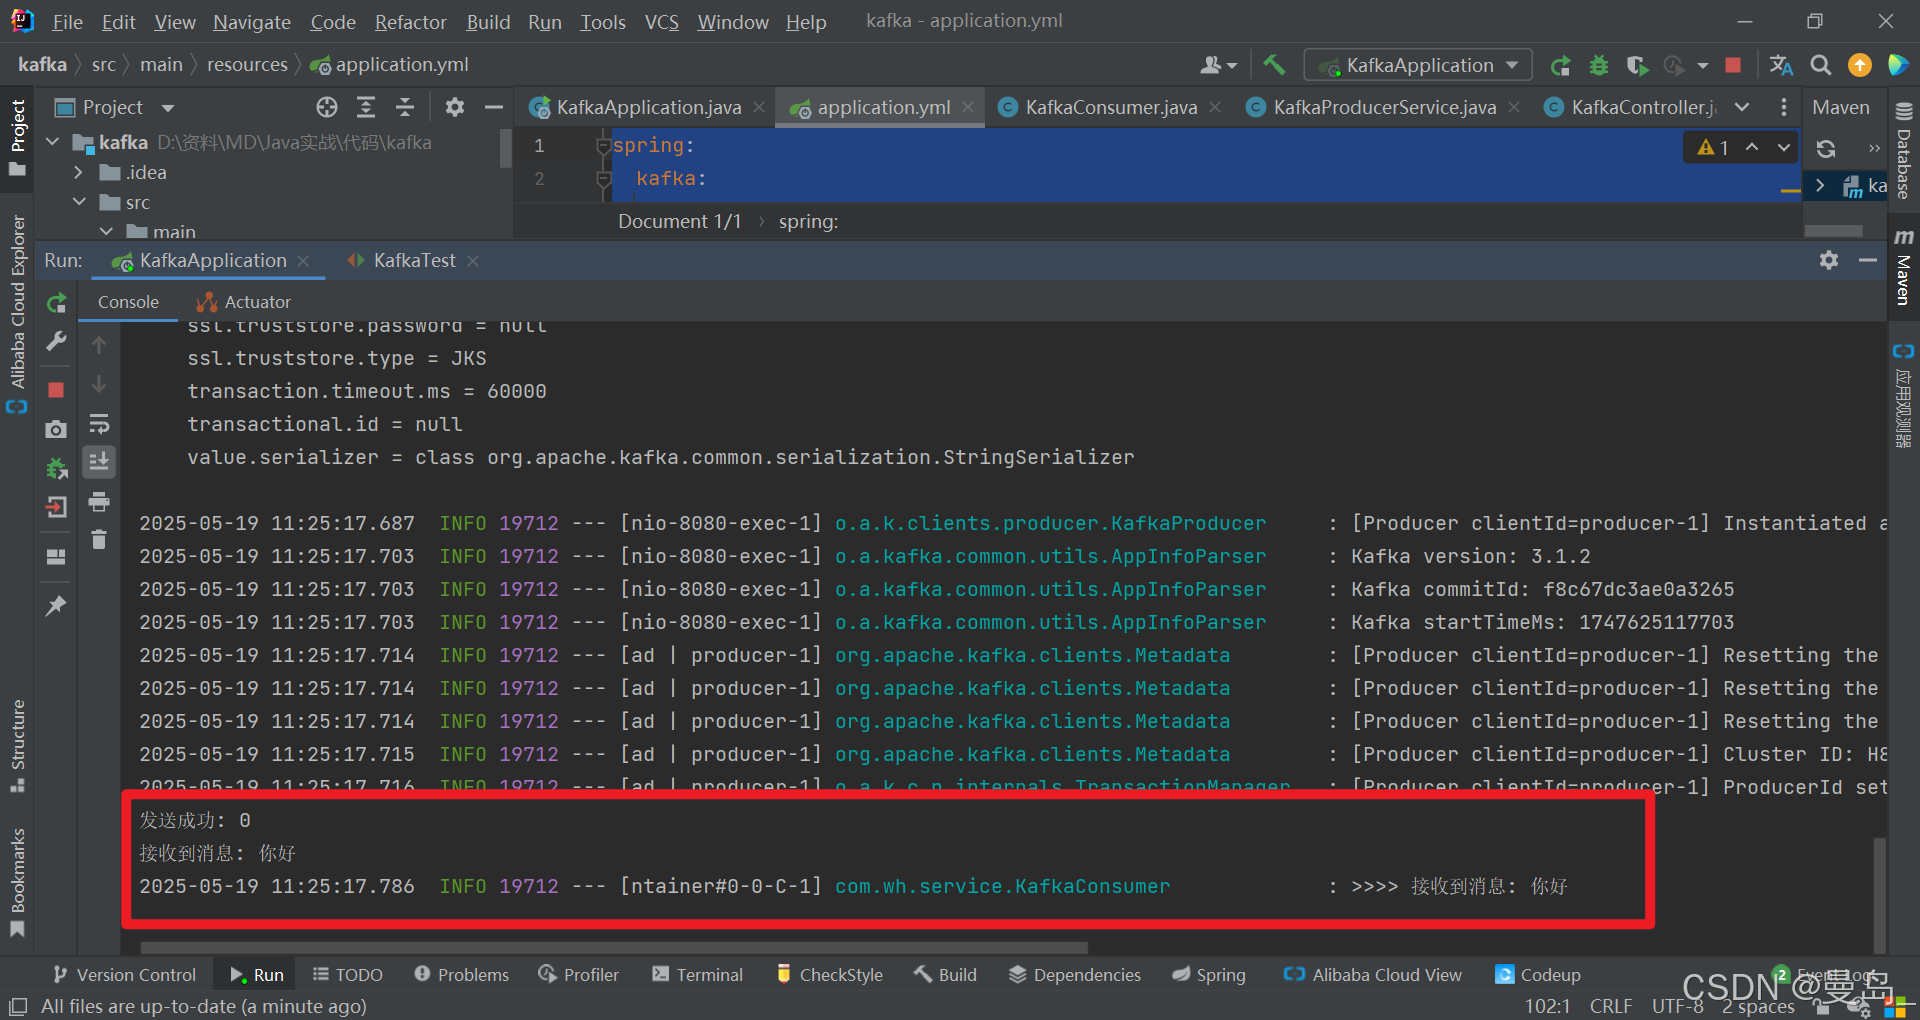
Task: Open the Refactor menu
Action: [x=410, y=22]
